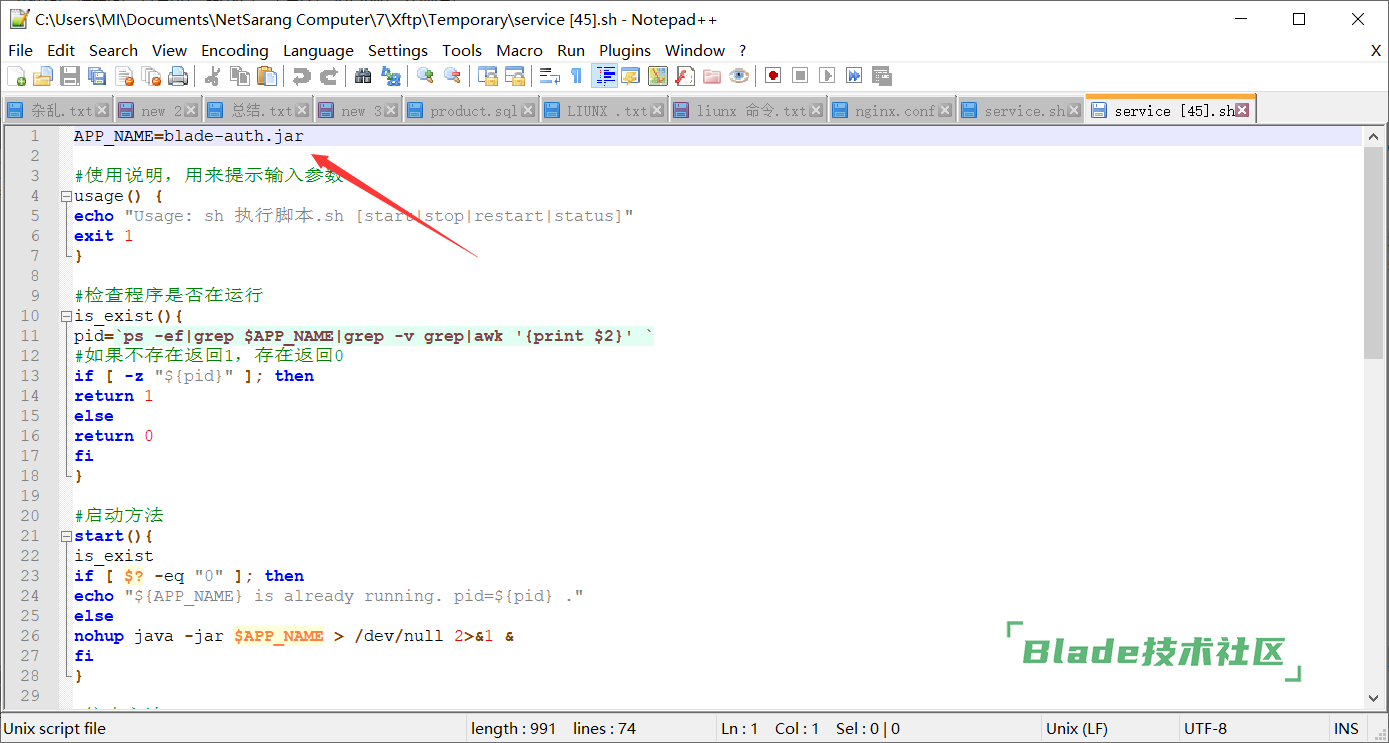Viewport: 1389px width, 743px height.
Task: Click the scrollbar up arrow
Action: click(x=1373, y=135)
